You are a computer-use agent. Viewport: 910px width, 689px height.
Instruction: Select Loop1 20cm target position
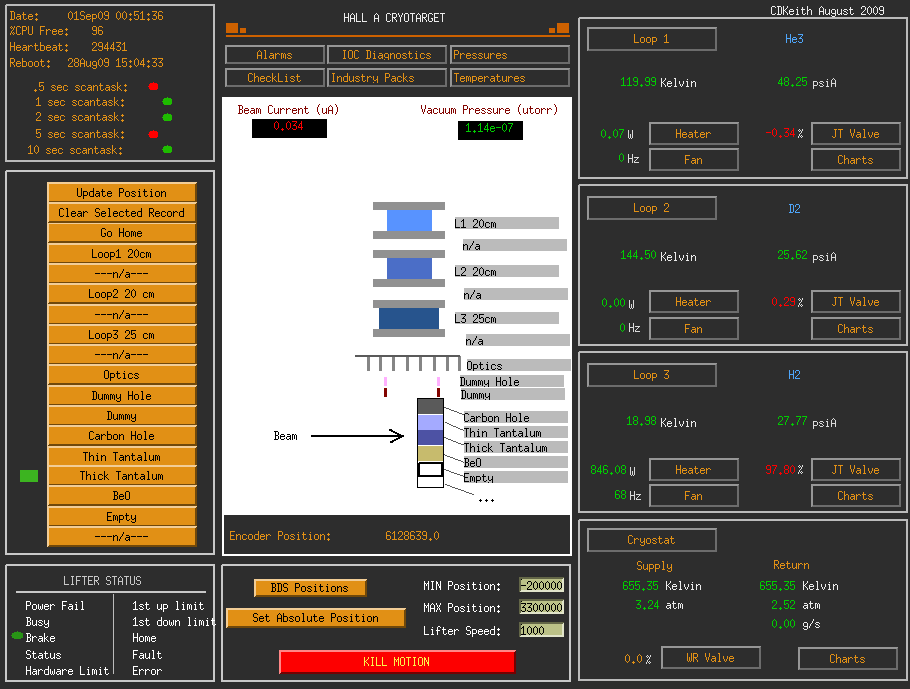(122, 254)
